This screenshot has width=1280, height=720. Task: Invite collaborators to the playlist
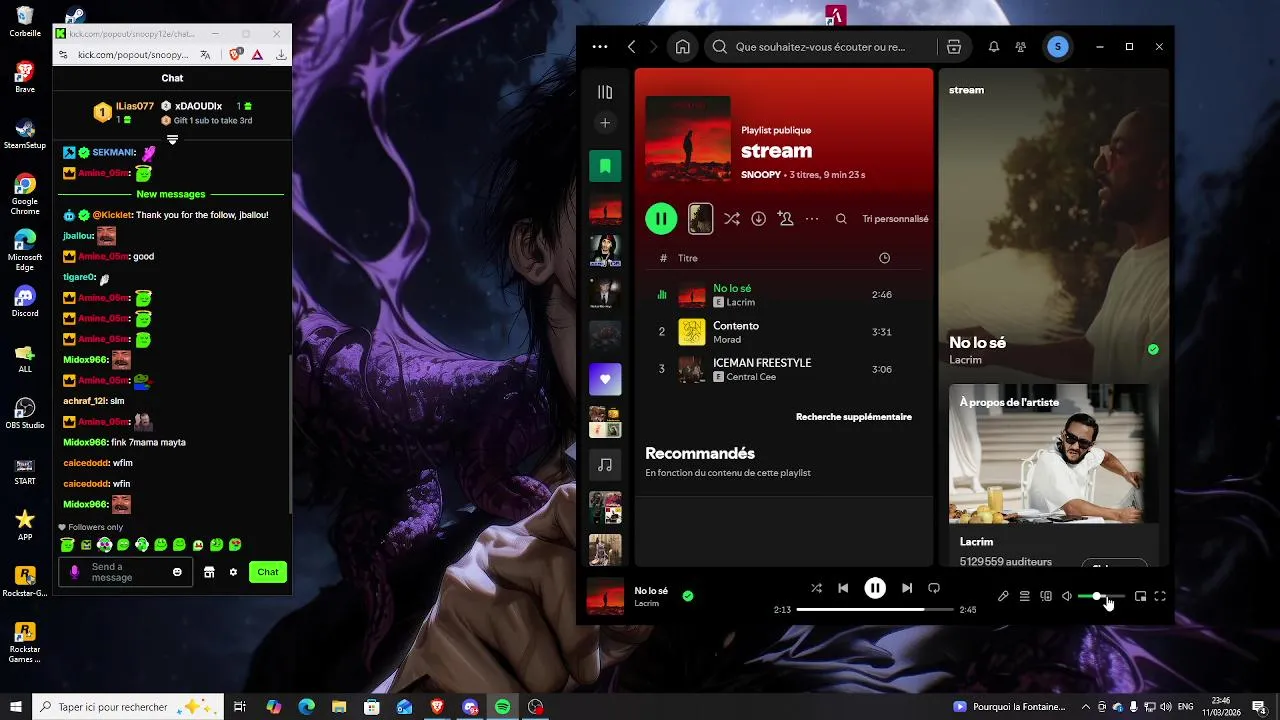pyautogui.click(x=786, y=219)
